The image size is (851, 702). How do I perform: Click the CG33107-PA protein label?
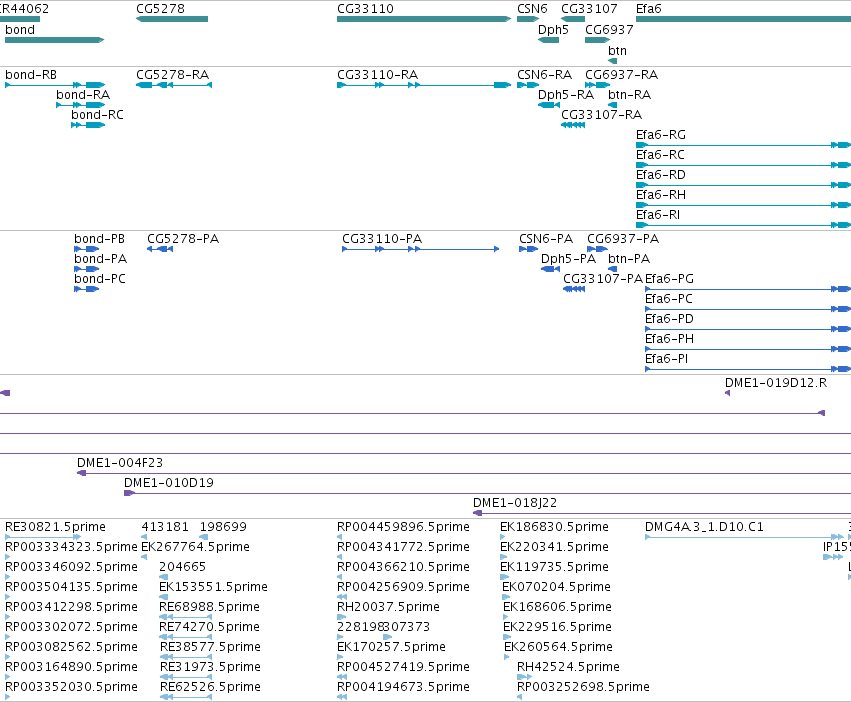[603, 279]
